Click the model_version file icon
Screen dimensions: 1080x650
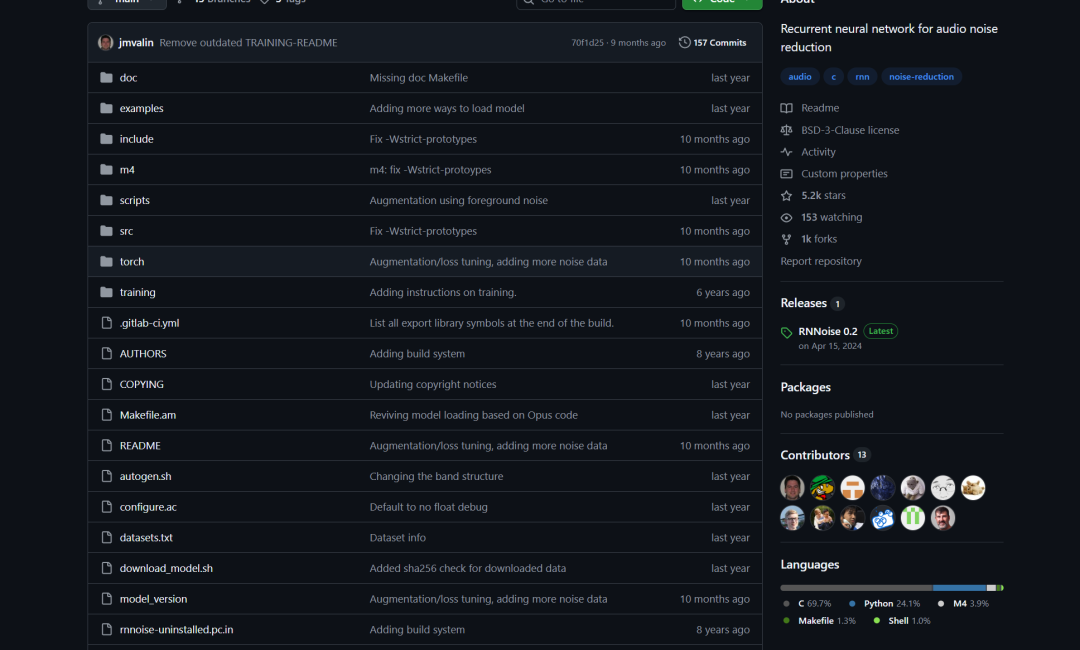coord(106,598)
